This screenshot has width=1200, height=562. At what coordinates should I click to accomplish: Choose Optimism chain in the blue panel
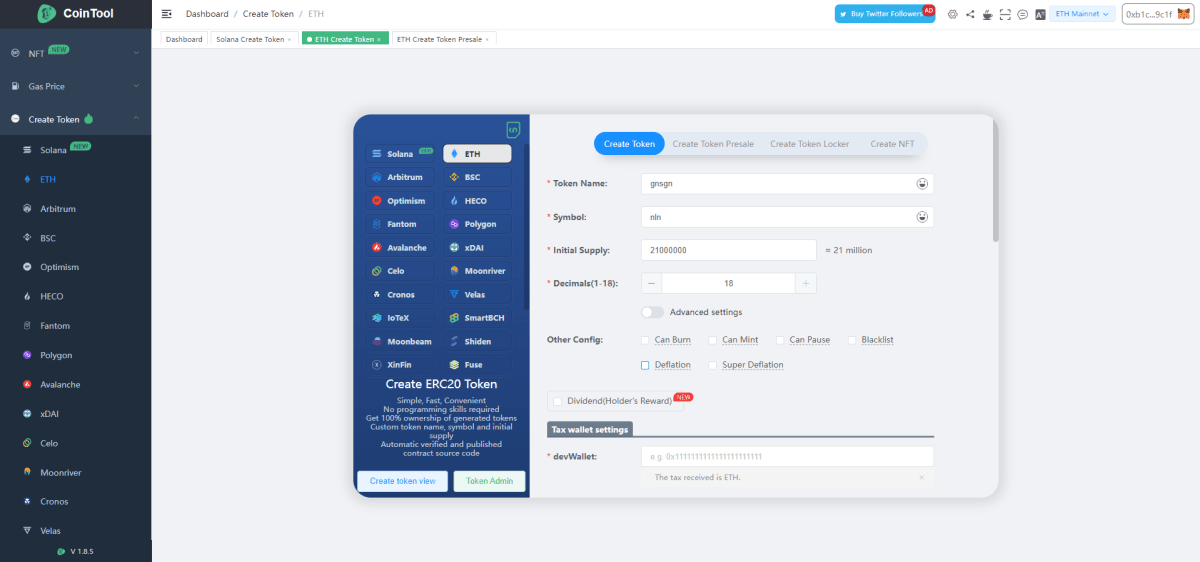tap(400, 201)
